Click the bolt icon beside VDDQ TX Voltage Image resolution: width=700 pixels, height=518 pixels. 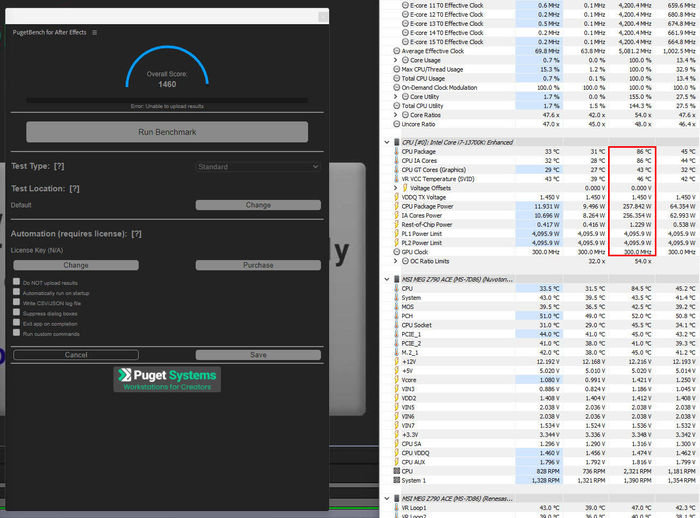396,197
